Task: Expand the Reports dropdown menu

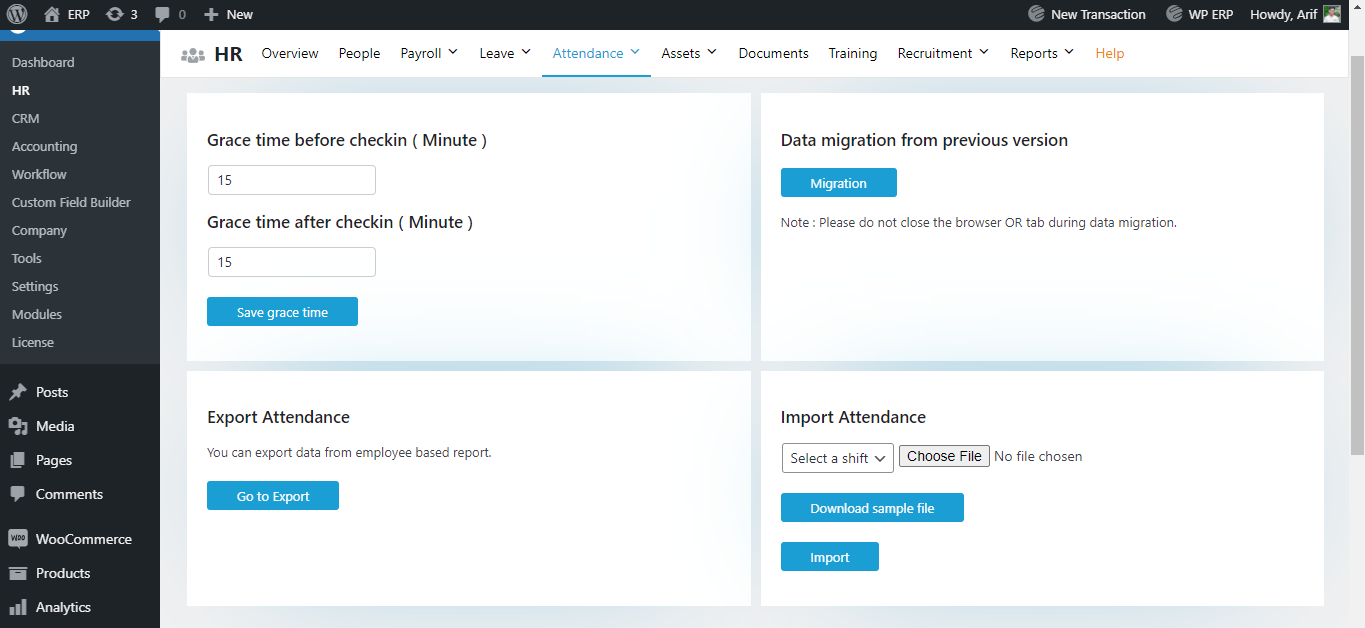Action: click(1042, 53)
